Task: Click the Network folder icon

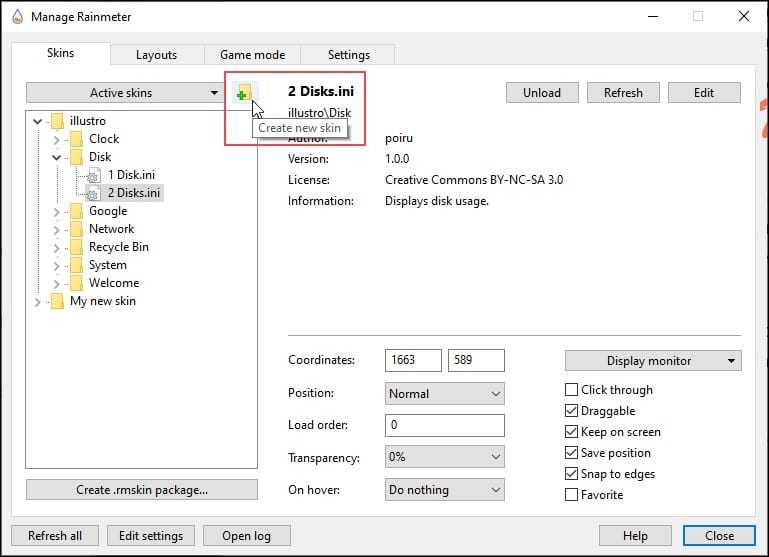Action: click(x=77, y=229)
